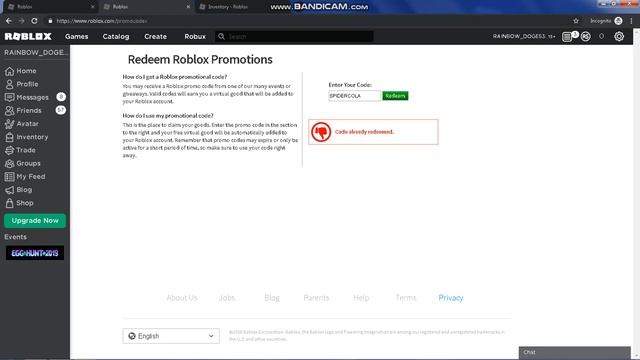
Task: Click 'How do I use my promotional code?' text
Action: pyautogui.click(x=168, y=116)
